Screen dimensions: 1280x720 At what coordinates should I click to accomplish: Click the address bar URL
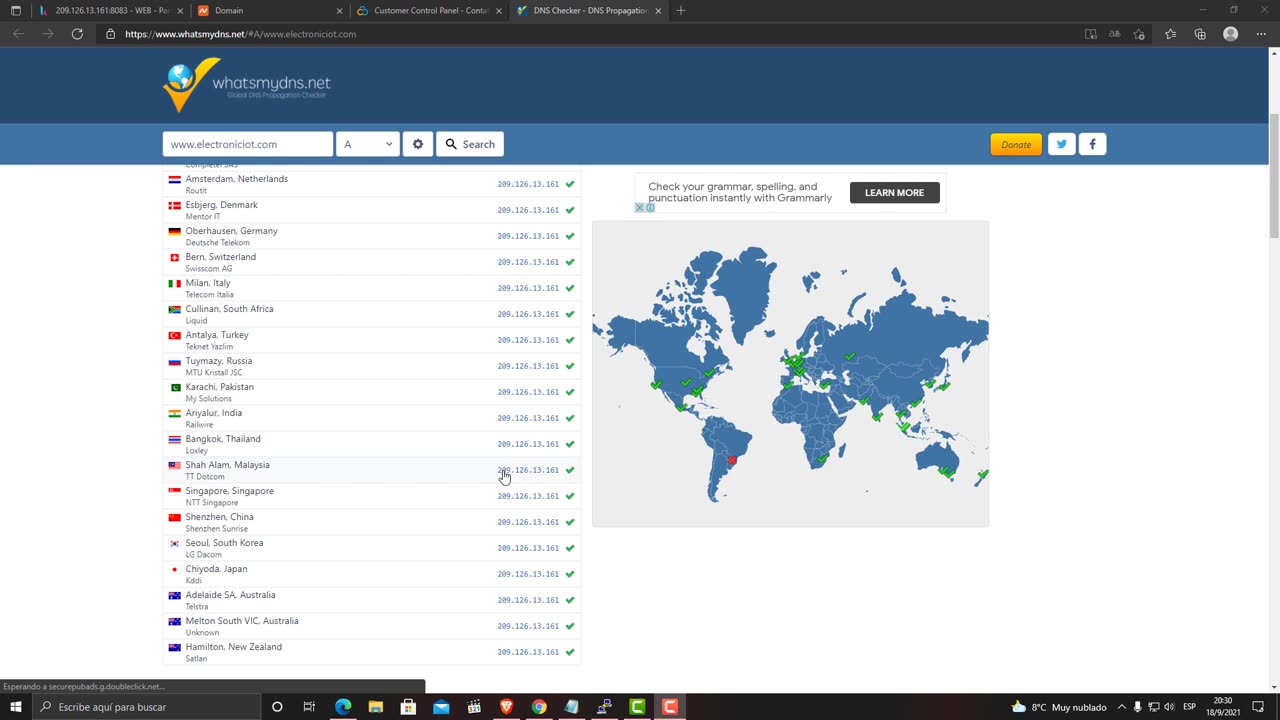tap(240, 34)
